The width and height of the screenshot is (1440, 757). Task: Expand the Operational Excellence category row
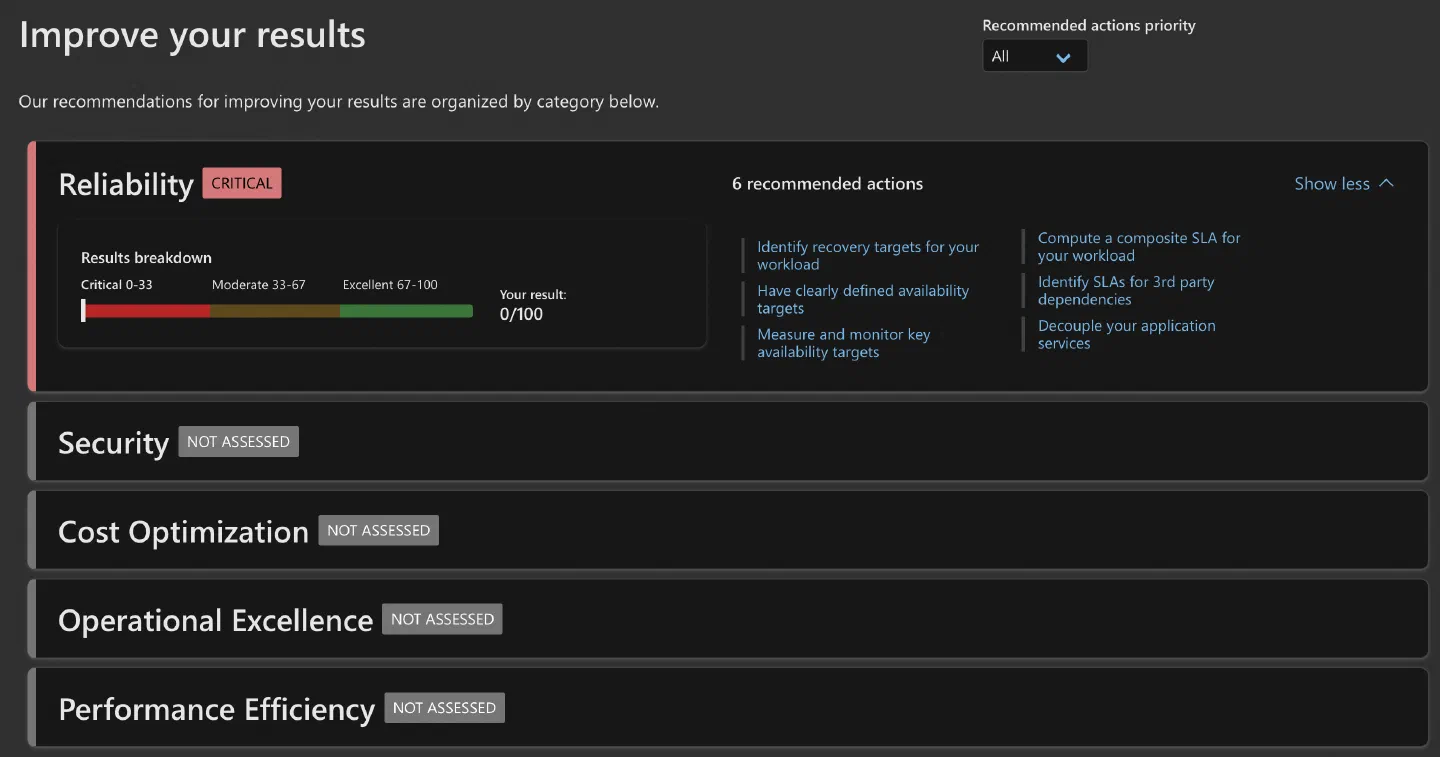[728, 620]
